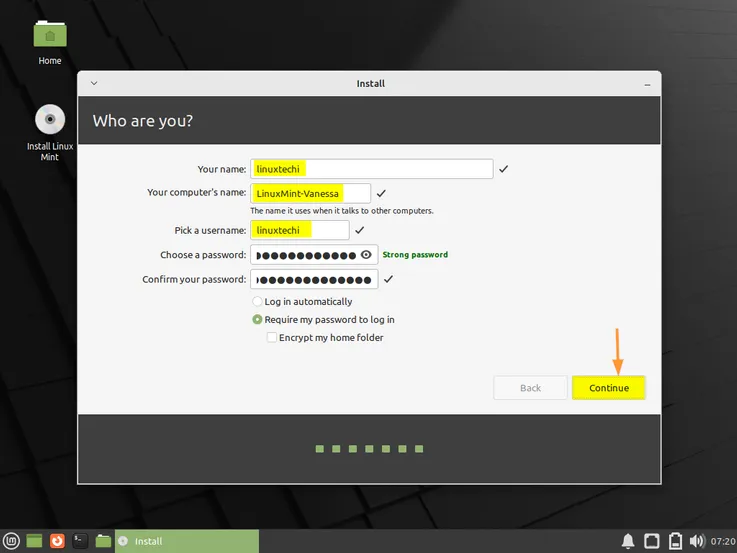This screenshot has width=737, height=553.
Task: Click the network tray icon
Action: tap(651, 541)
